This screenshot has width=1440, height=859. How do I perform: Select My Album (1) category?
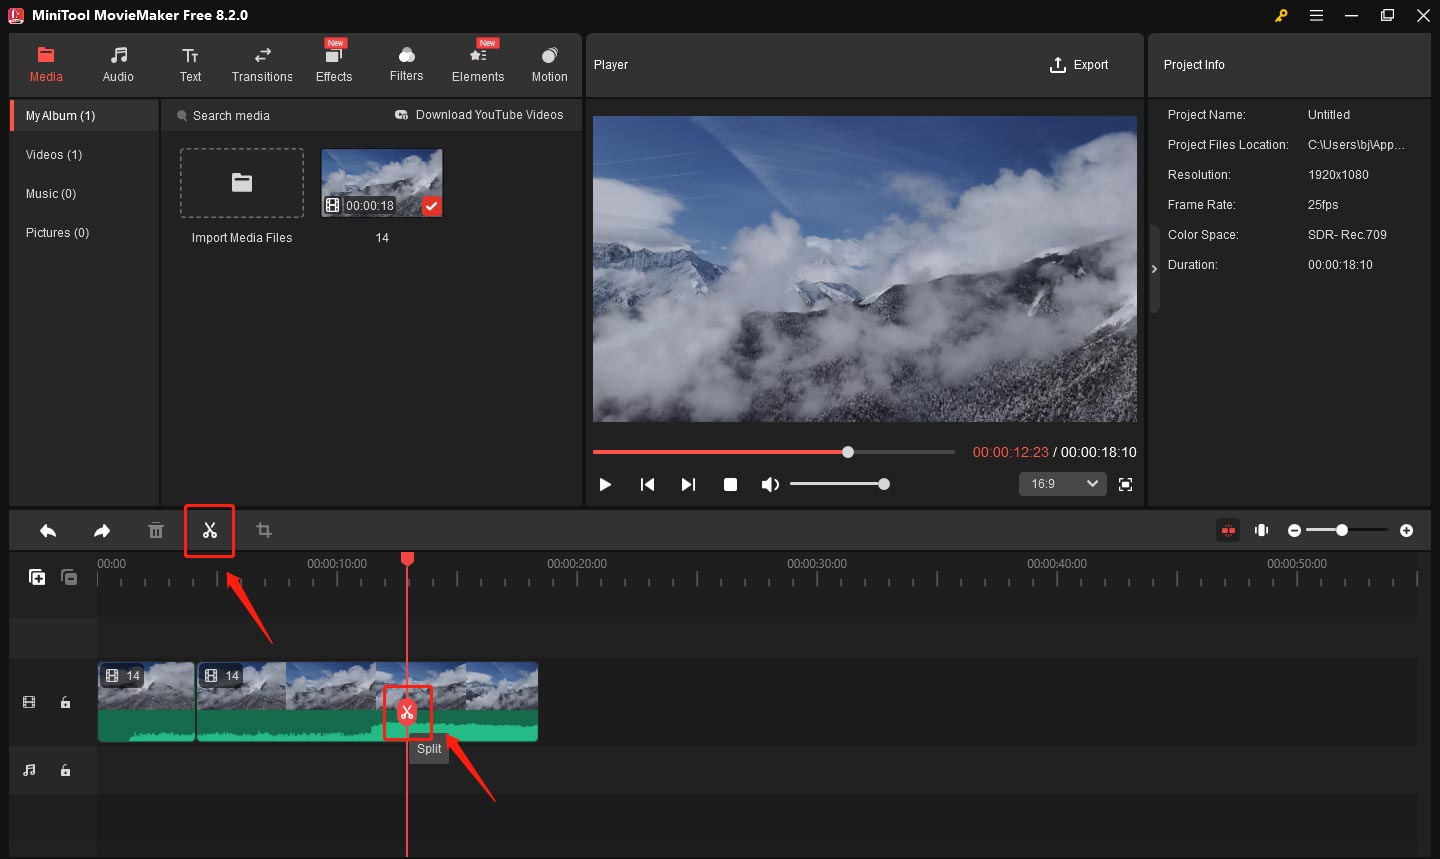coord(85,116)
